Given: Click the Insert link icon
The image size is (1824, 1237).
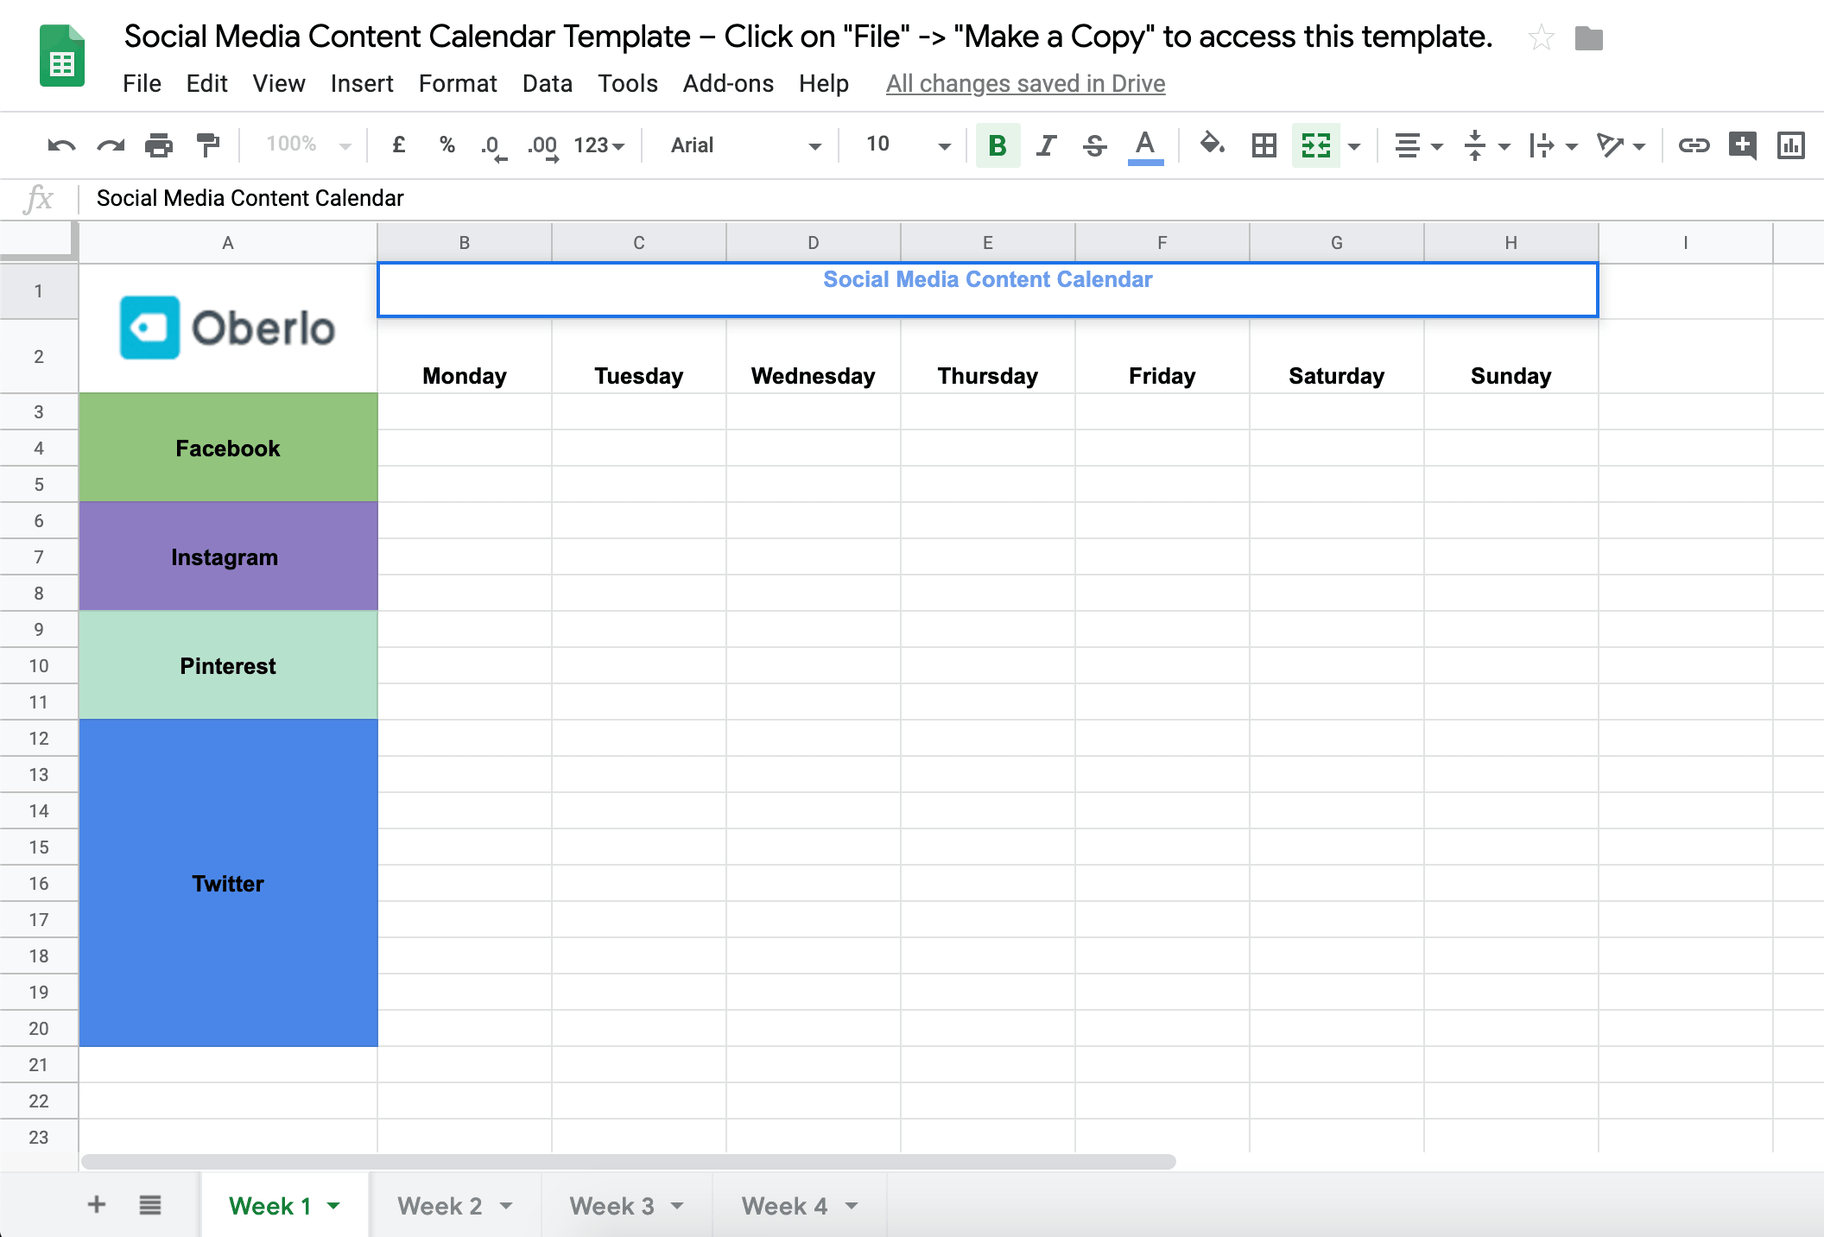Looking at the screenshot, I should pyautogui.click(x=1693, y=146).
